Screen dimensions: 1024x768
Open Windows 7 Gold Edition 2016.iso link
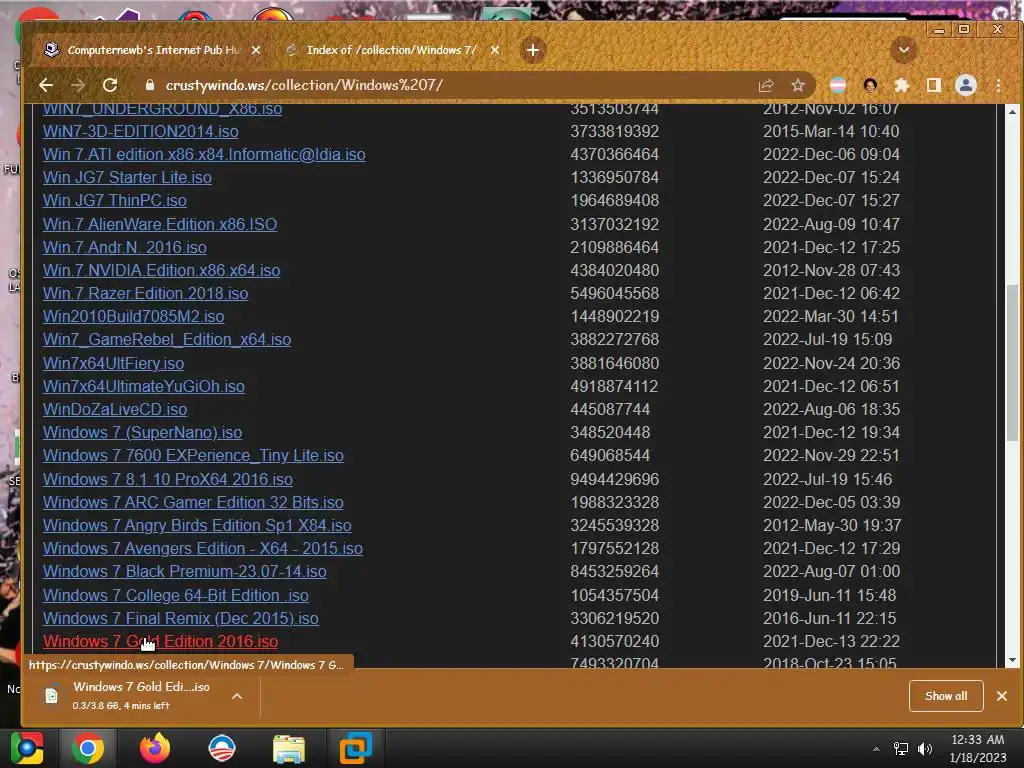(161, 642)
